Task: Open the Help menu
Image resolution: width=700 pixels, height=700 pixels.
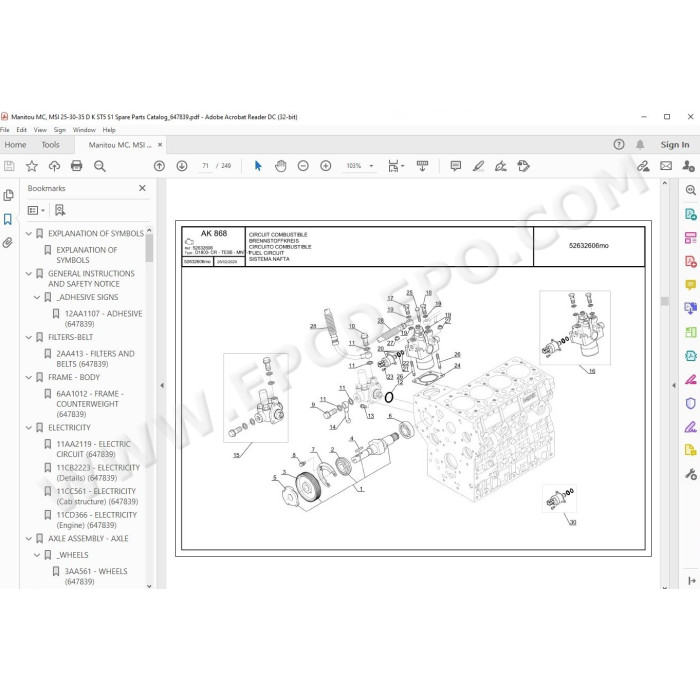Action: tap(109, 130)
